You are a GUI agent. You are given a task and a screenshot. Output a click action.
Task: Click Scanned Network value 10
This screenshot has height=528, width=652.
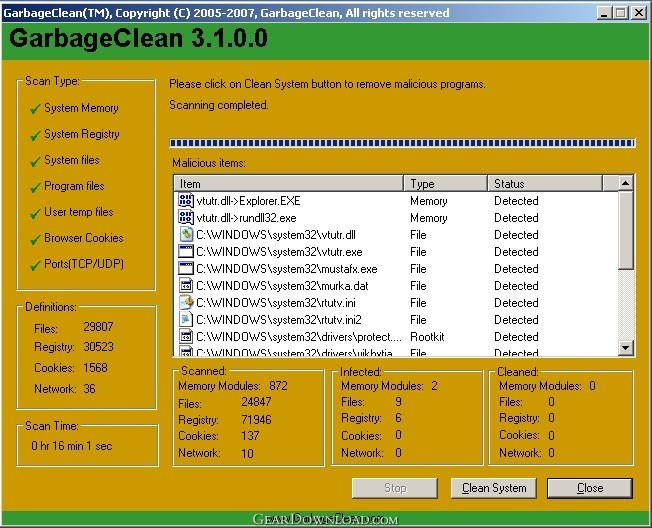point(247,453)
